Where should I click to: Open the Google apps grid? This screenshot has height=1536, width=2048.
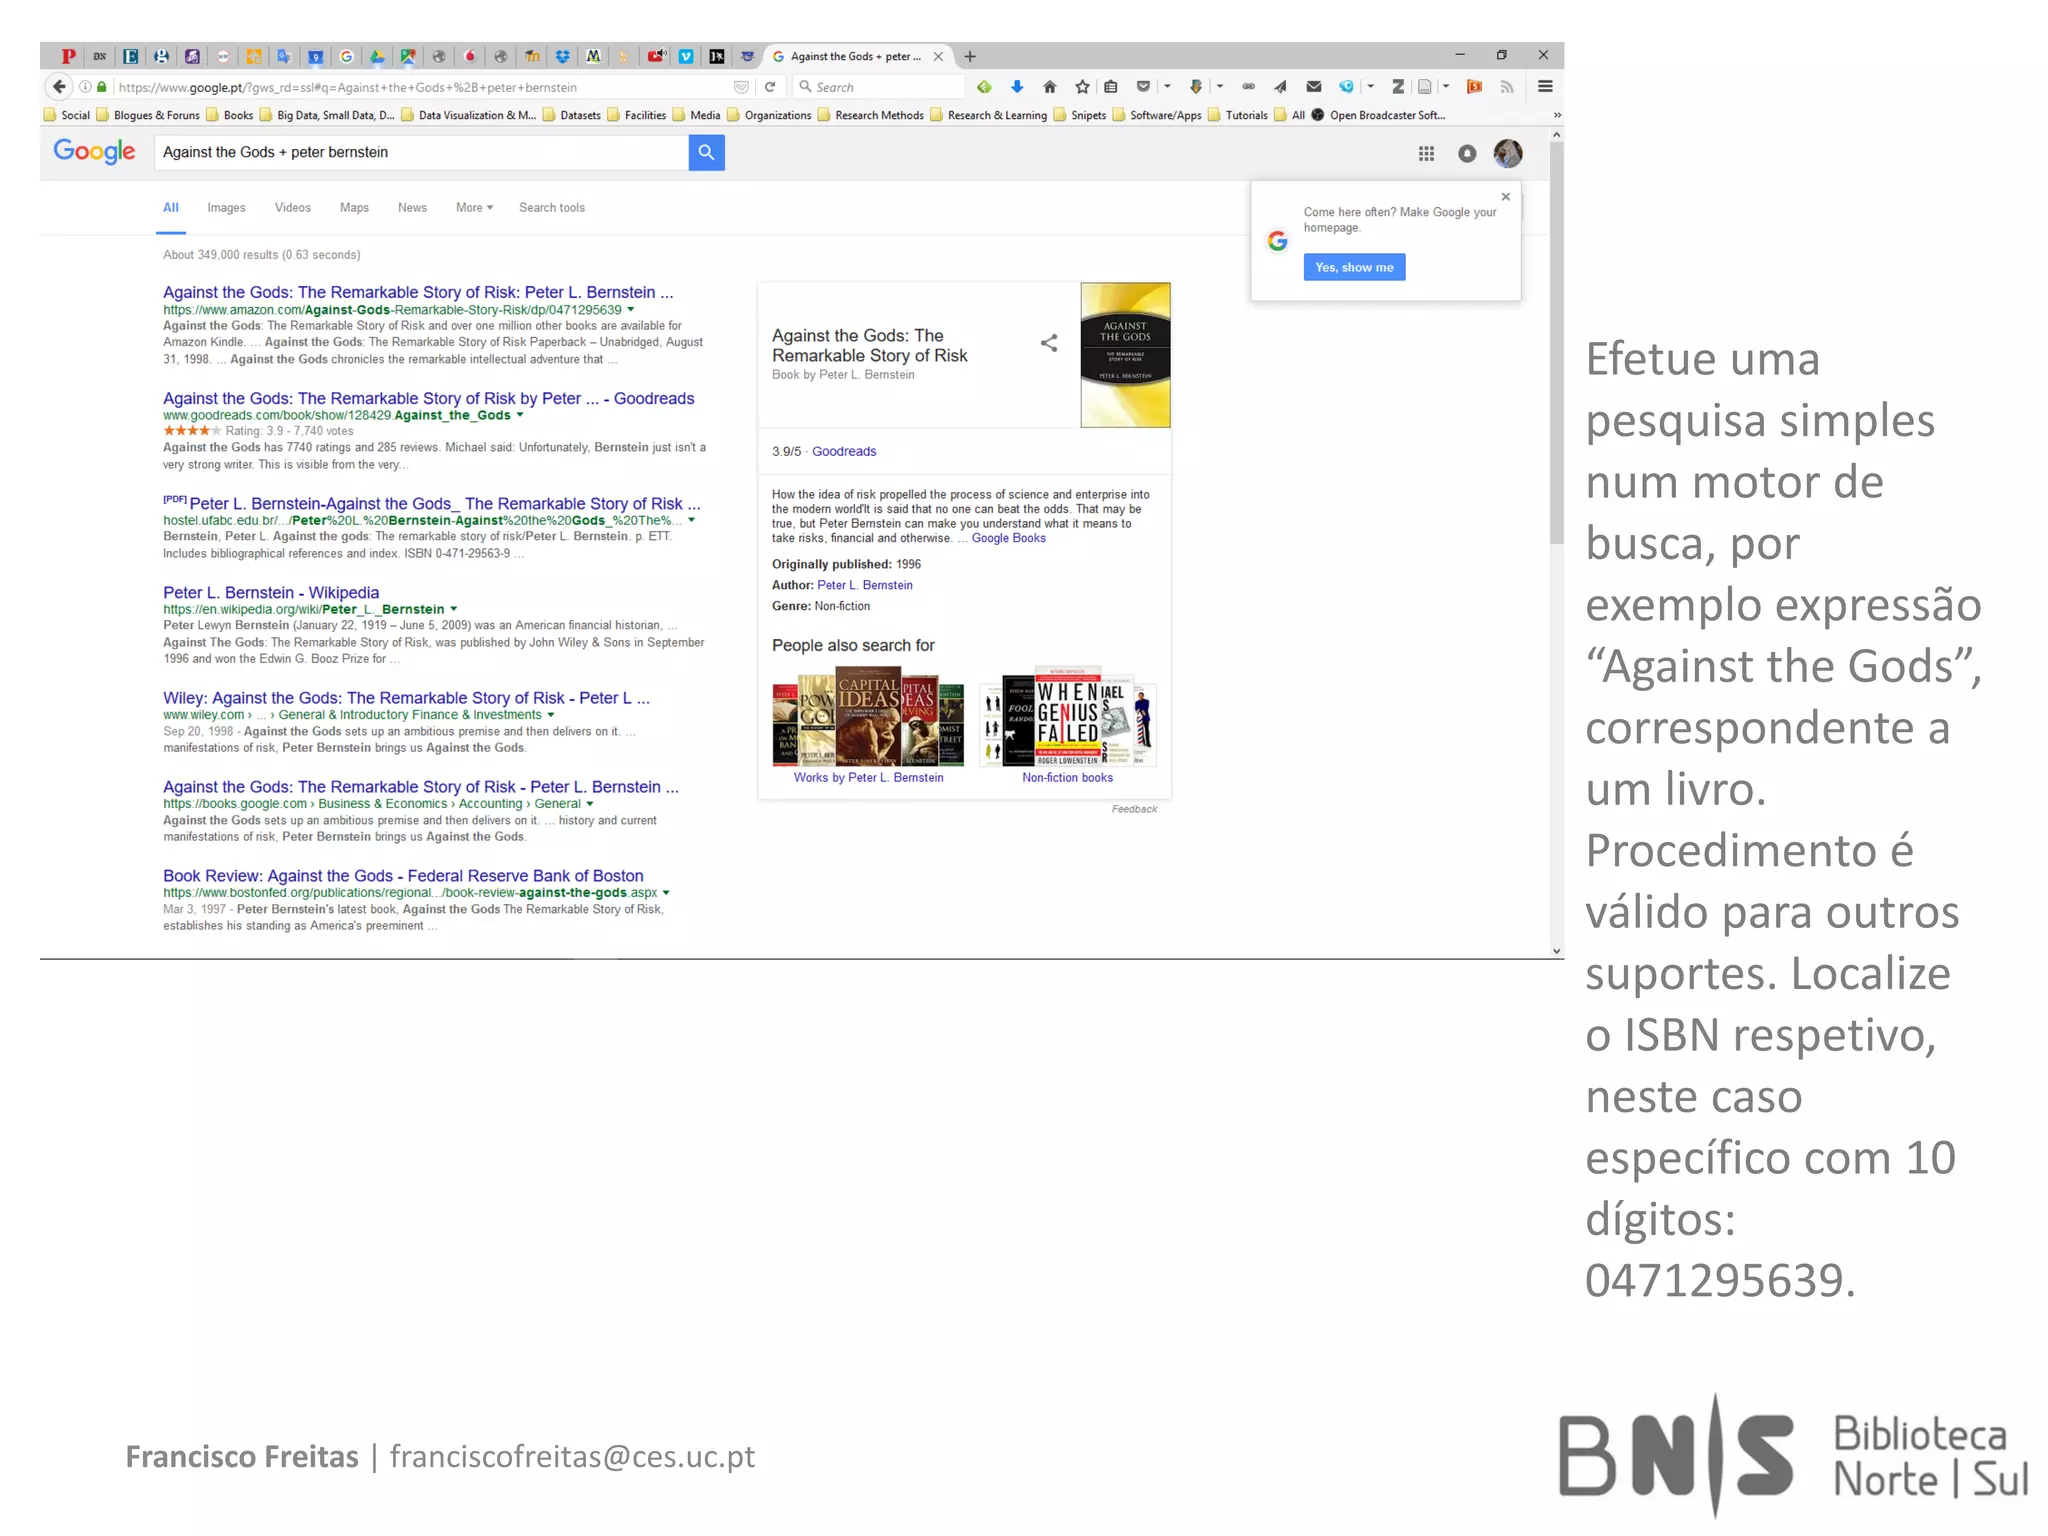click(x=1426, y=153)
